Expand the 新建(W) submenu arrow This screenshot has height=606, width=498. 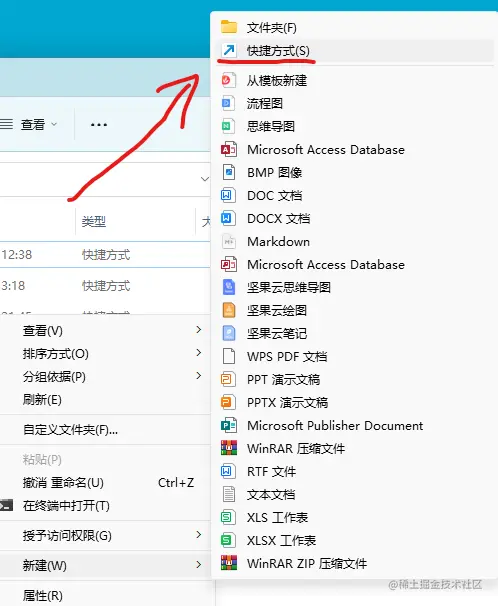(199, 565)
